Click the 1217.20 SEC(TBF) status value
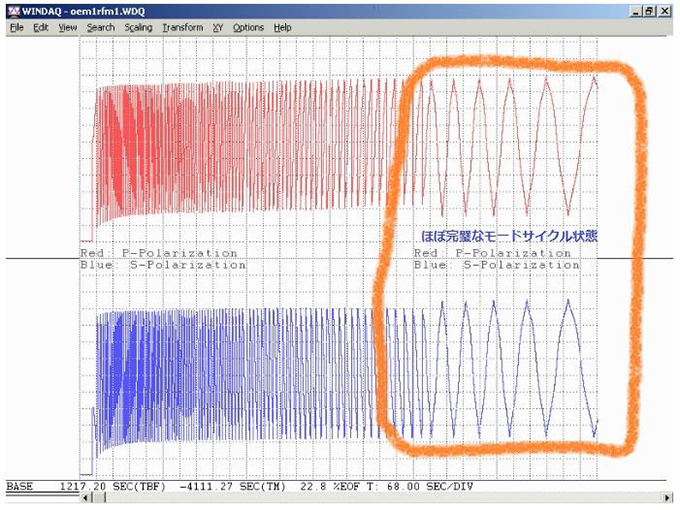This screenshot has height=510, width=680. click(113, 486)
